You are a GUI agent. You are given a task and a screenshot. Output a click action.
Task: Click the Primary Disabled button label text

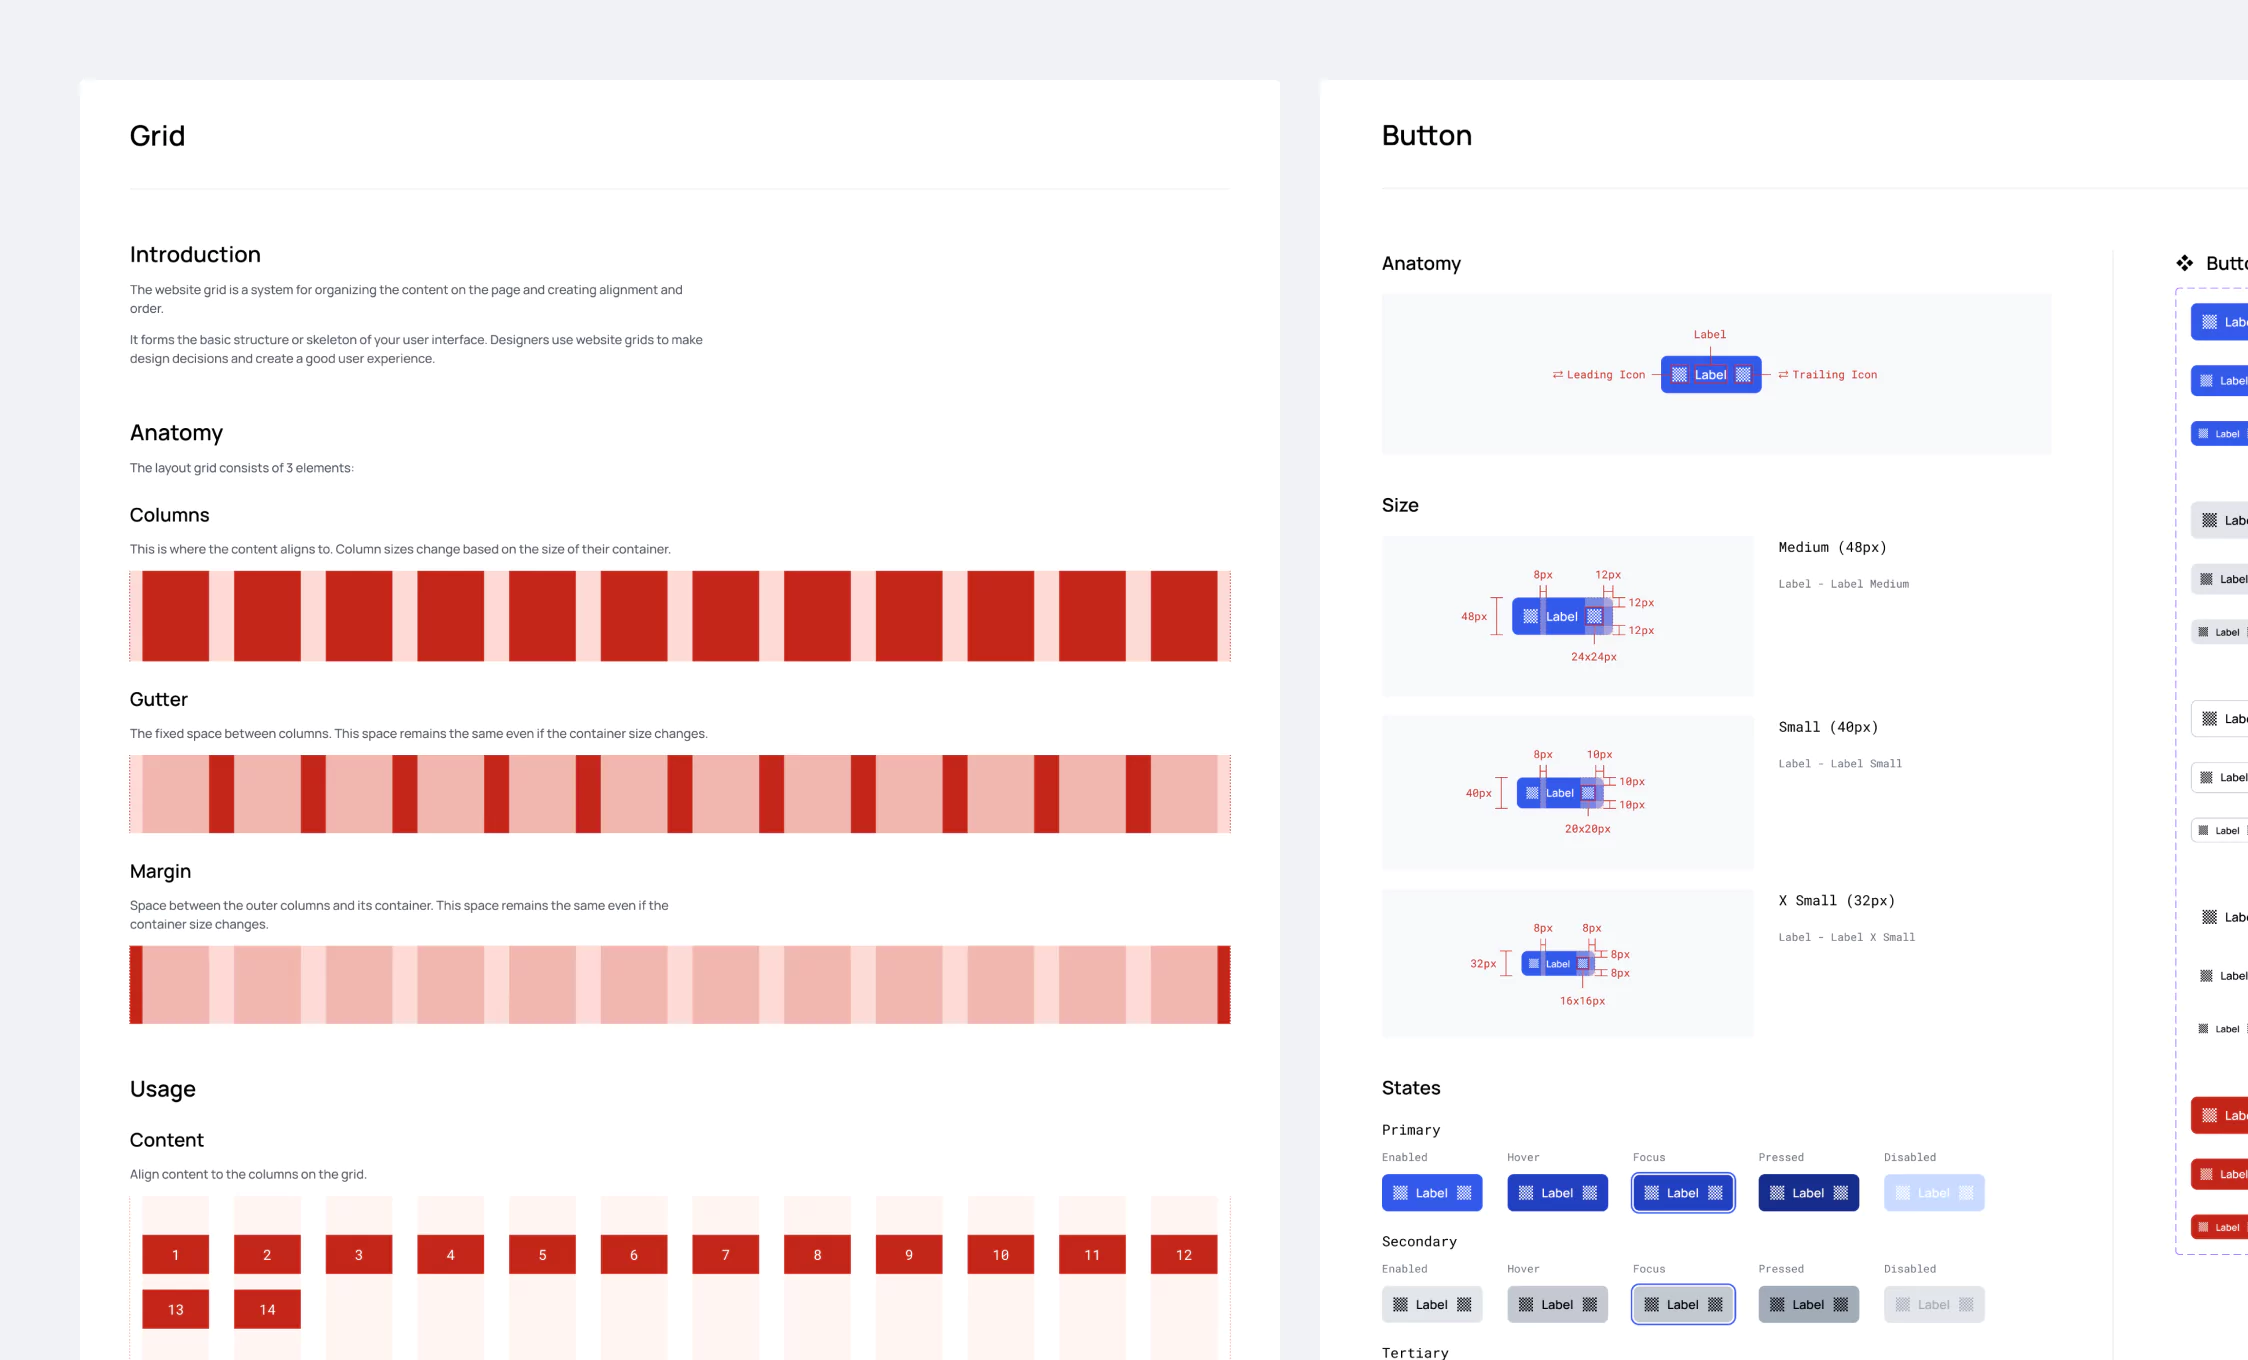1934,1193
